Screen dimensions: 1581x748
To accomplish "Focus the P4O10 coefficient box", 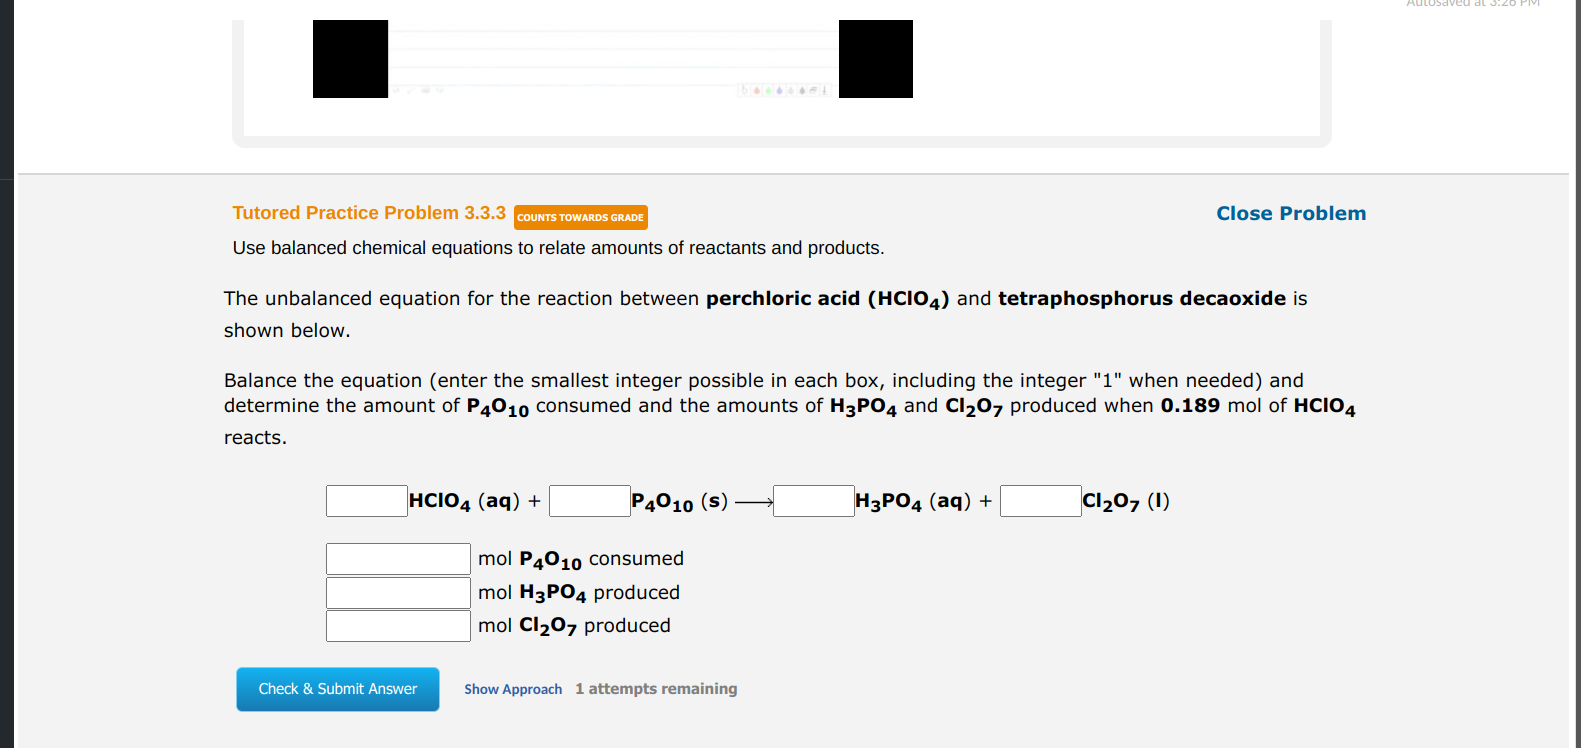I will point(589,501).
